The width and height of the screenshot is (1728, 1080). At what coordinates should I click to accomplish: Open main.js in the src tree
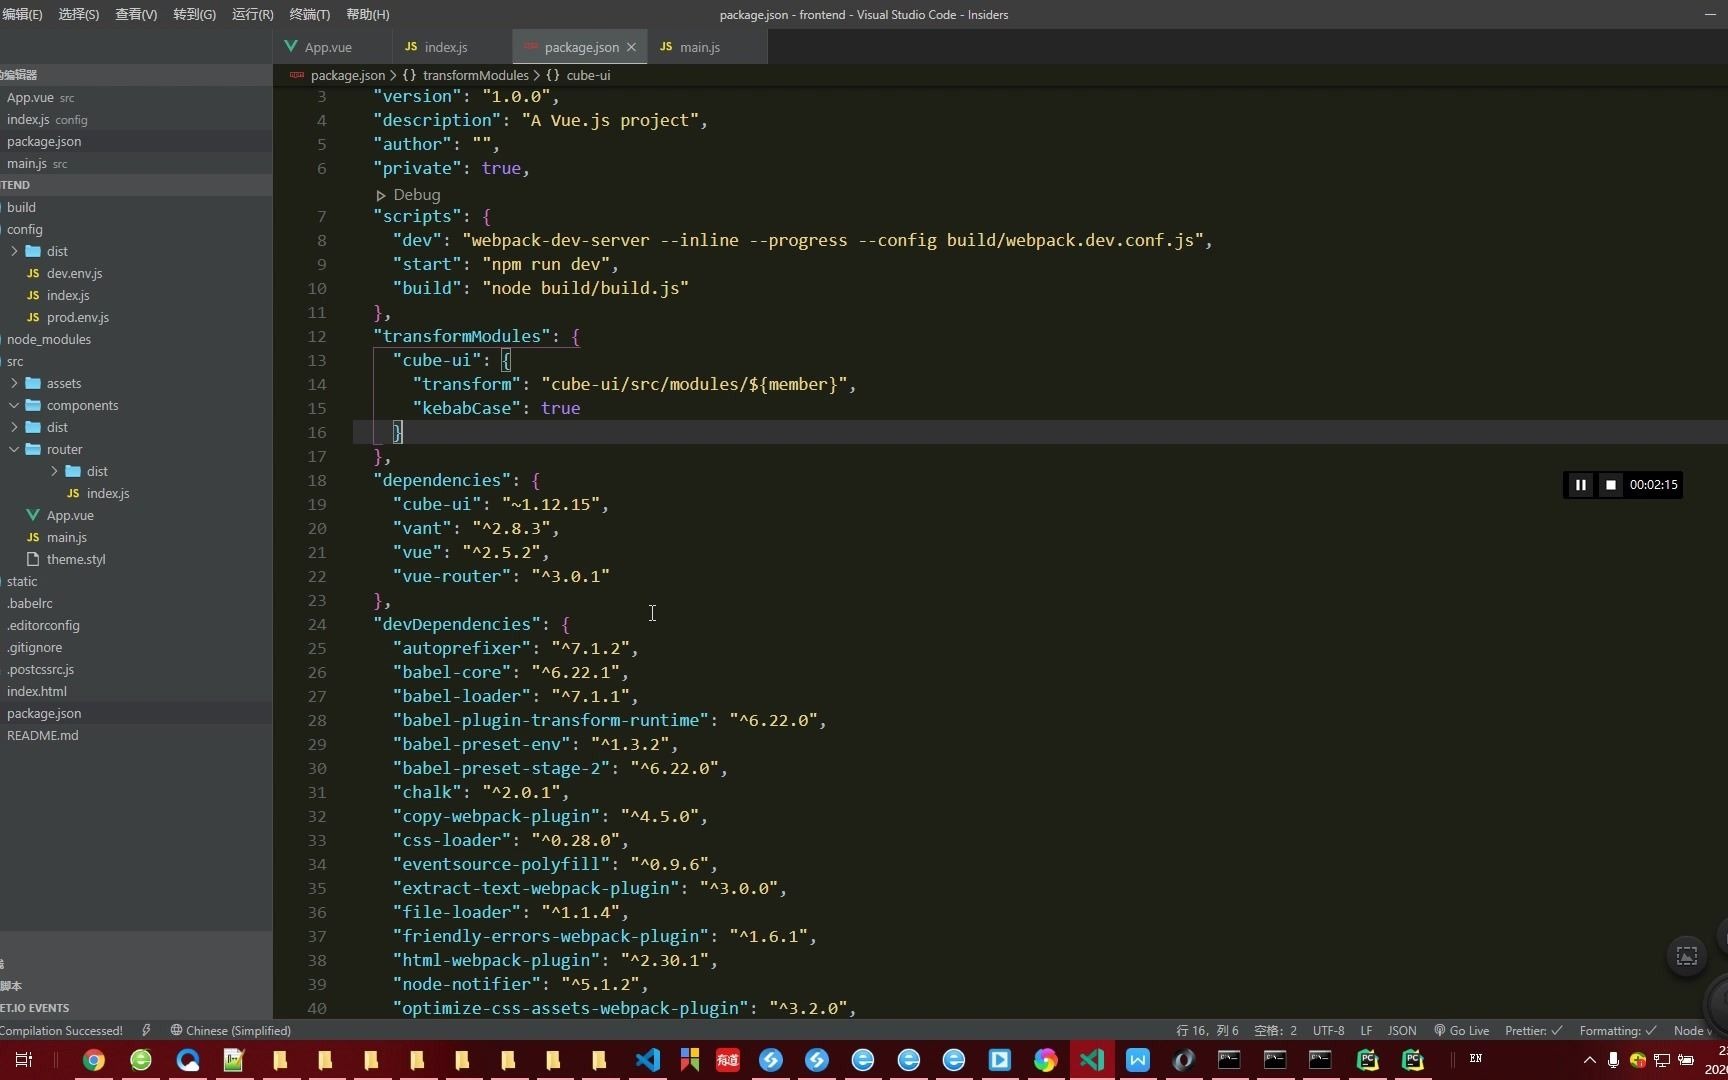(66, 537)
